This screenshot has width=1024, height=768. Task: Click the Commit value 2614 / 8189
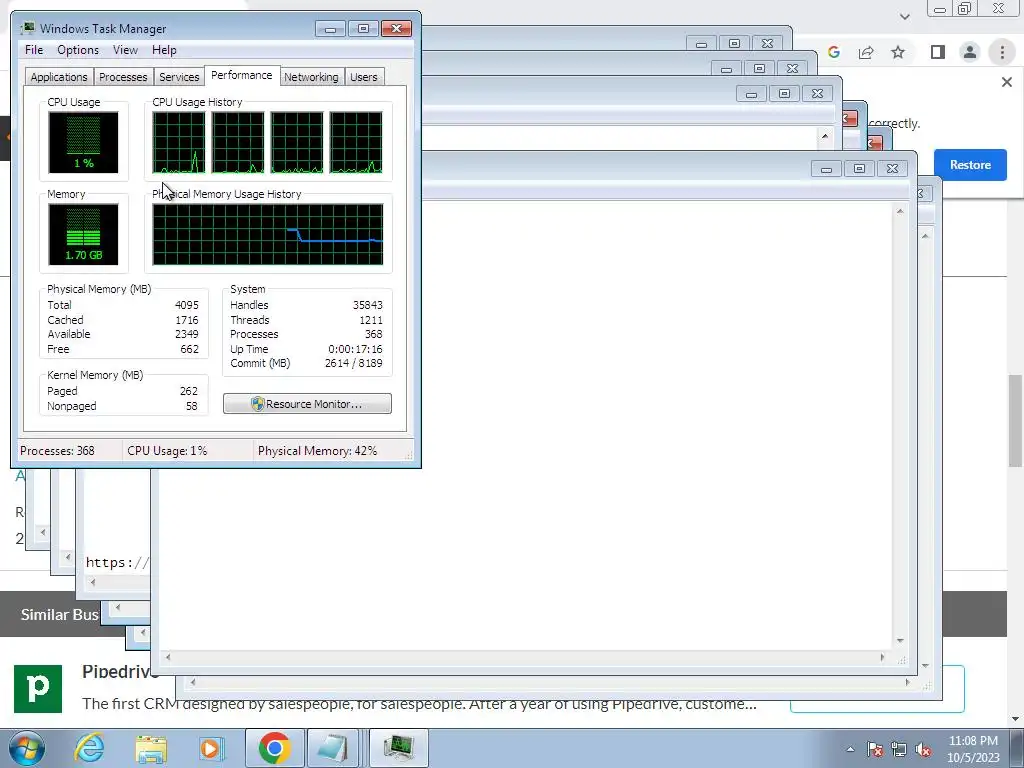coord(353,363)
